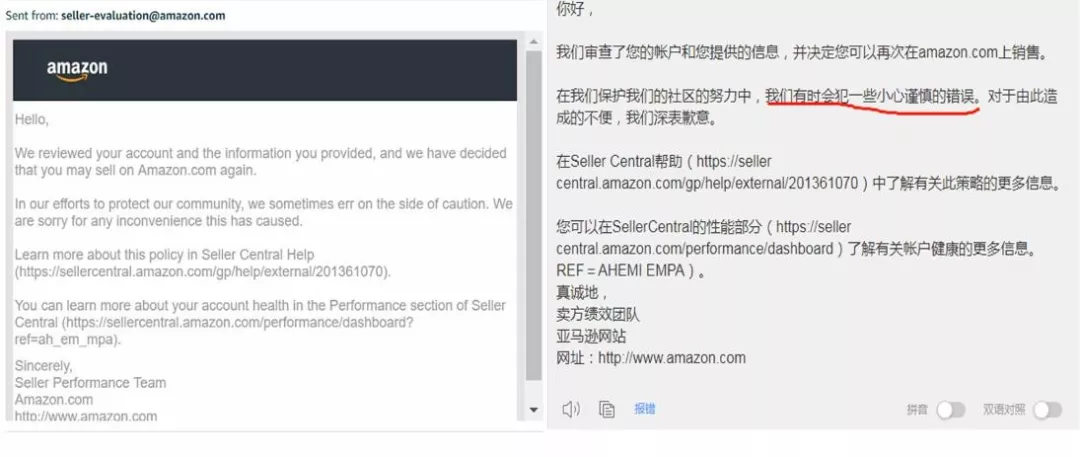Enable the 双语对照 bilingual switch
The image size is (1080, 457).
[x=1046, y=410]
